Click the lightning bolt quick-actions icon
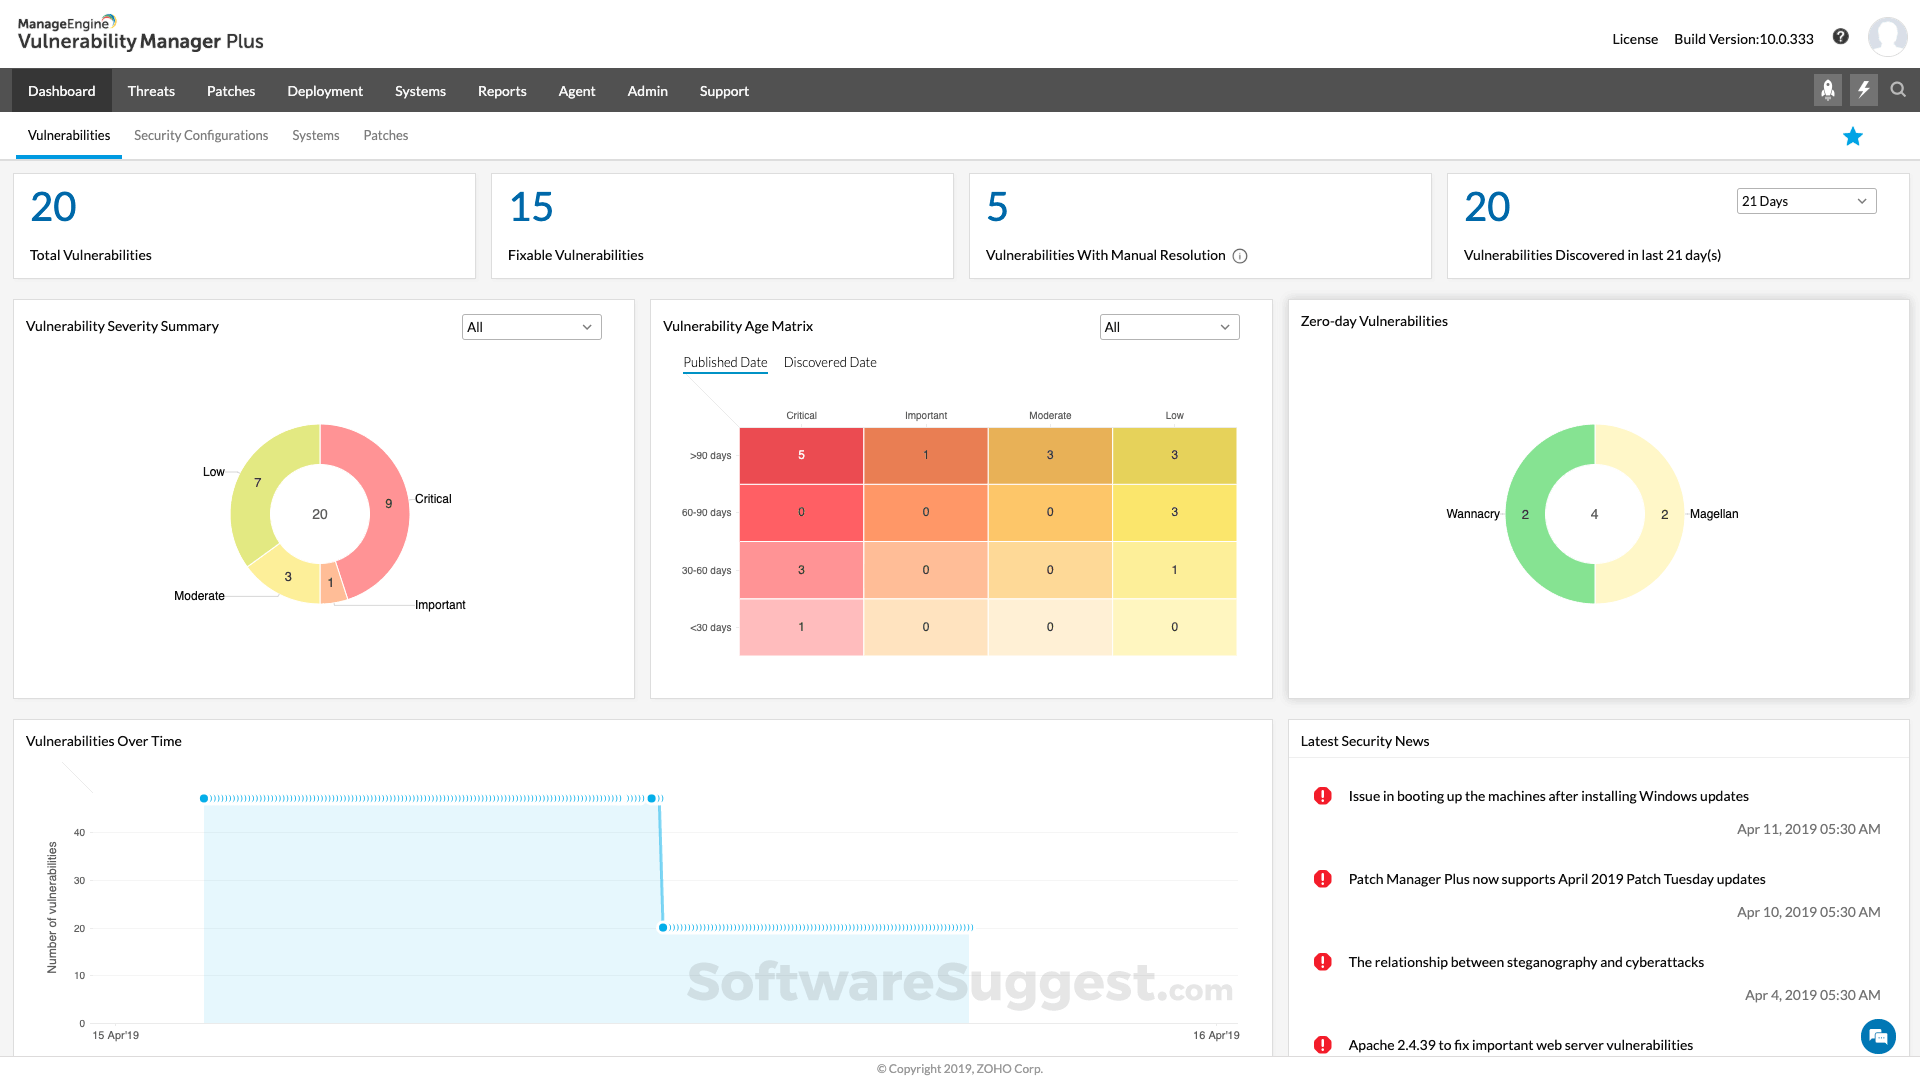Image resolution: width=1920 pixels, height=1080 pixels. [1863, 90]
